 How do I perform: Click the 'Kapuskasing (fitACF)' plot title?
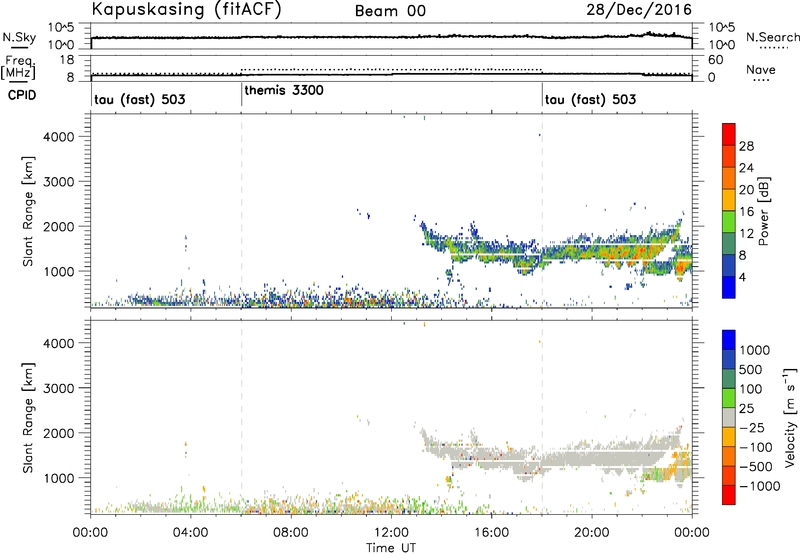tap(187, 9)
